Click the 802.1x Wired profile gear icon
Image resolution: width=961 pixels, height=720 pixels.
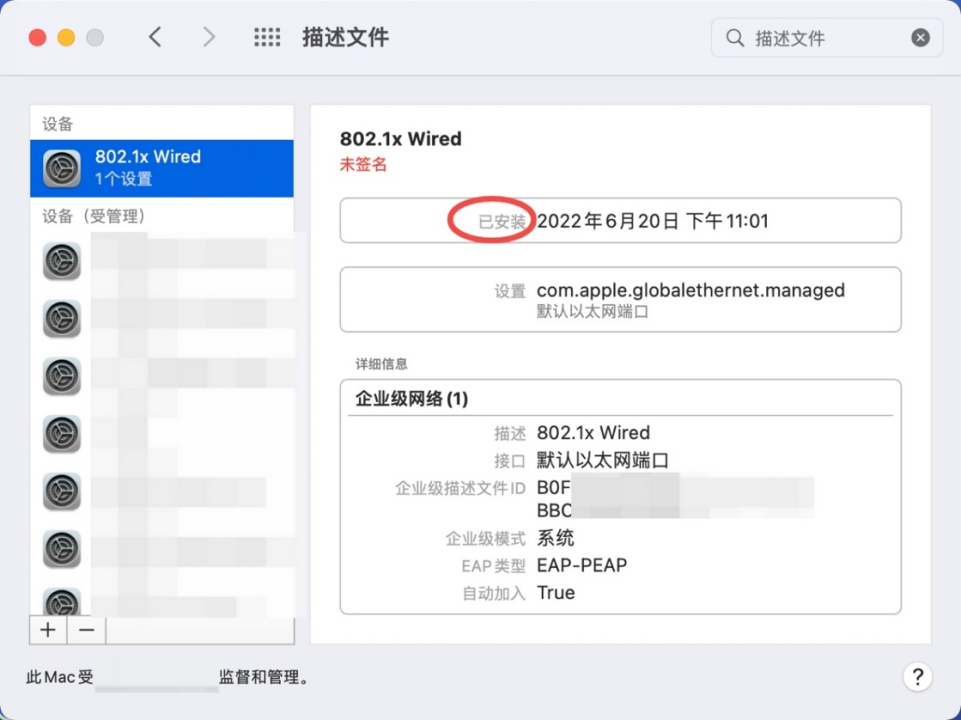click(62, 169)
